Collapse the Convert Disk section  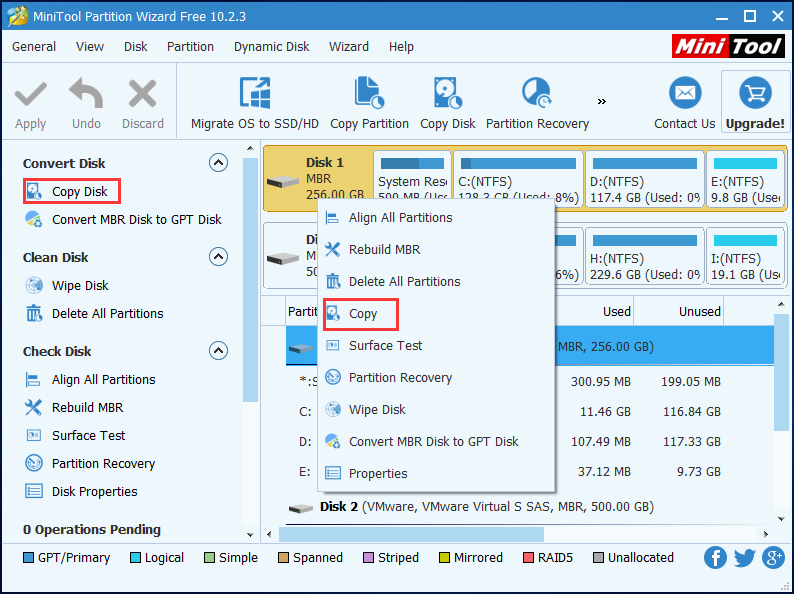coord(218,163)
